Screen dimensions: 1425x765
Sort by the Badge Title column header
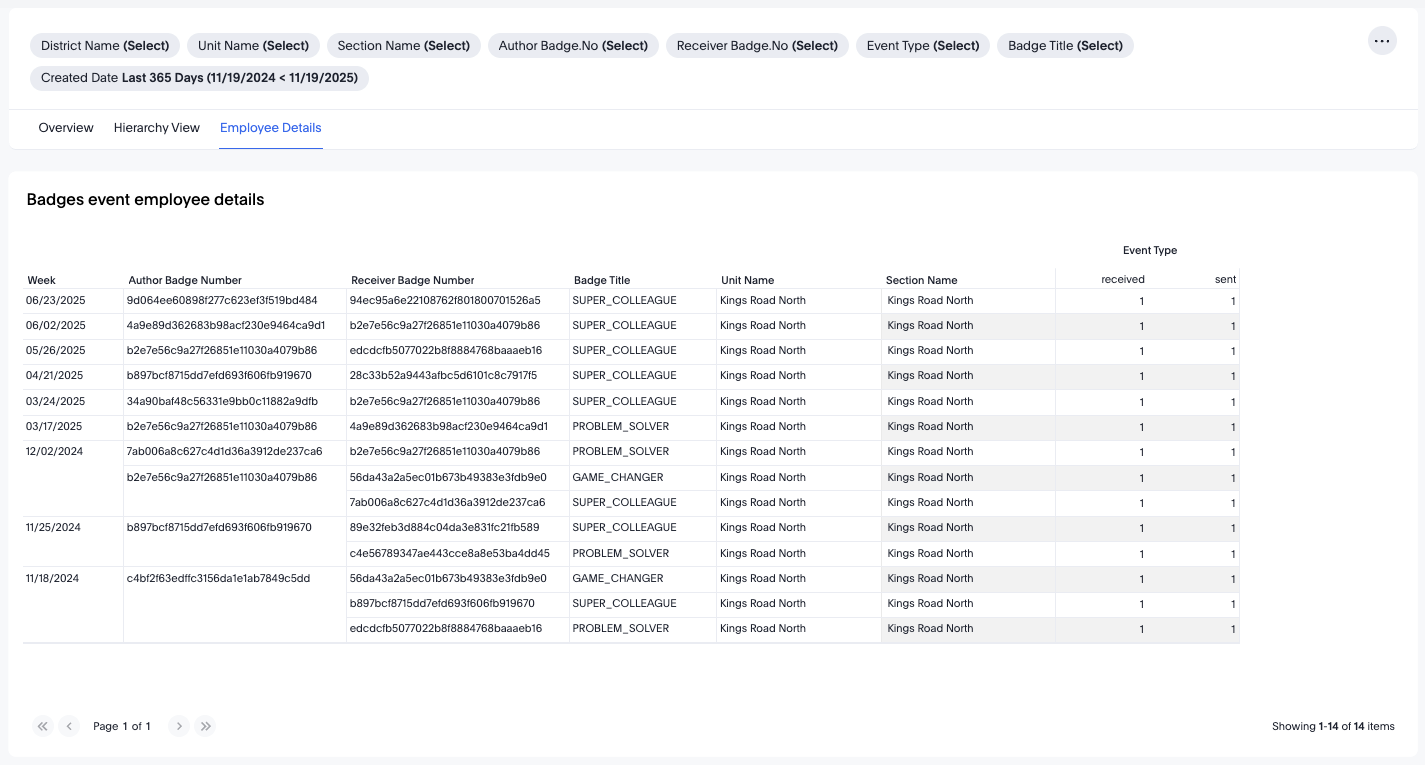point(602,280)
